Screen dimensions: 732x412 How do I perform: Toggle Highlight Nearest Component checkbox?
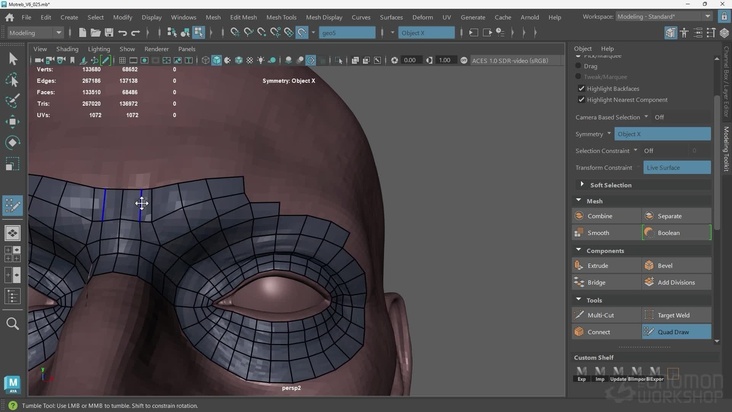tap(581, 99)
